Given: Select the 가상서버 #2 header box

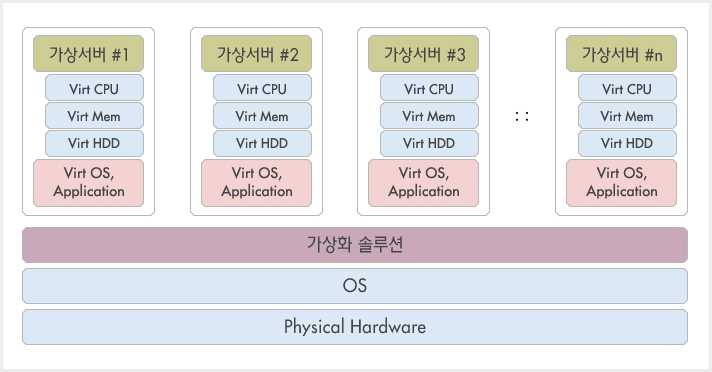Looking at the screenshot, I should 257,54.
